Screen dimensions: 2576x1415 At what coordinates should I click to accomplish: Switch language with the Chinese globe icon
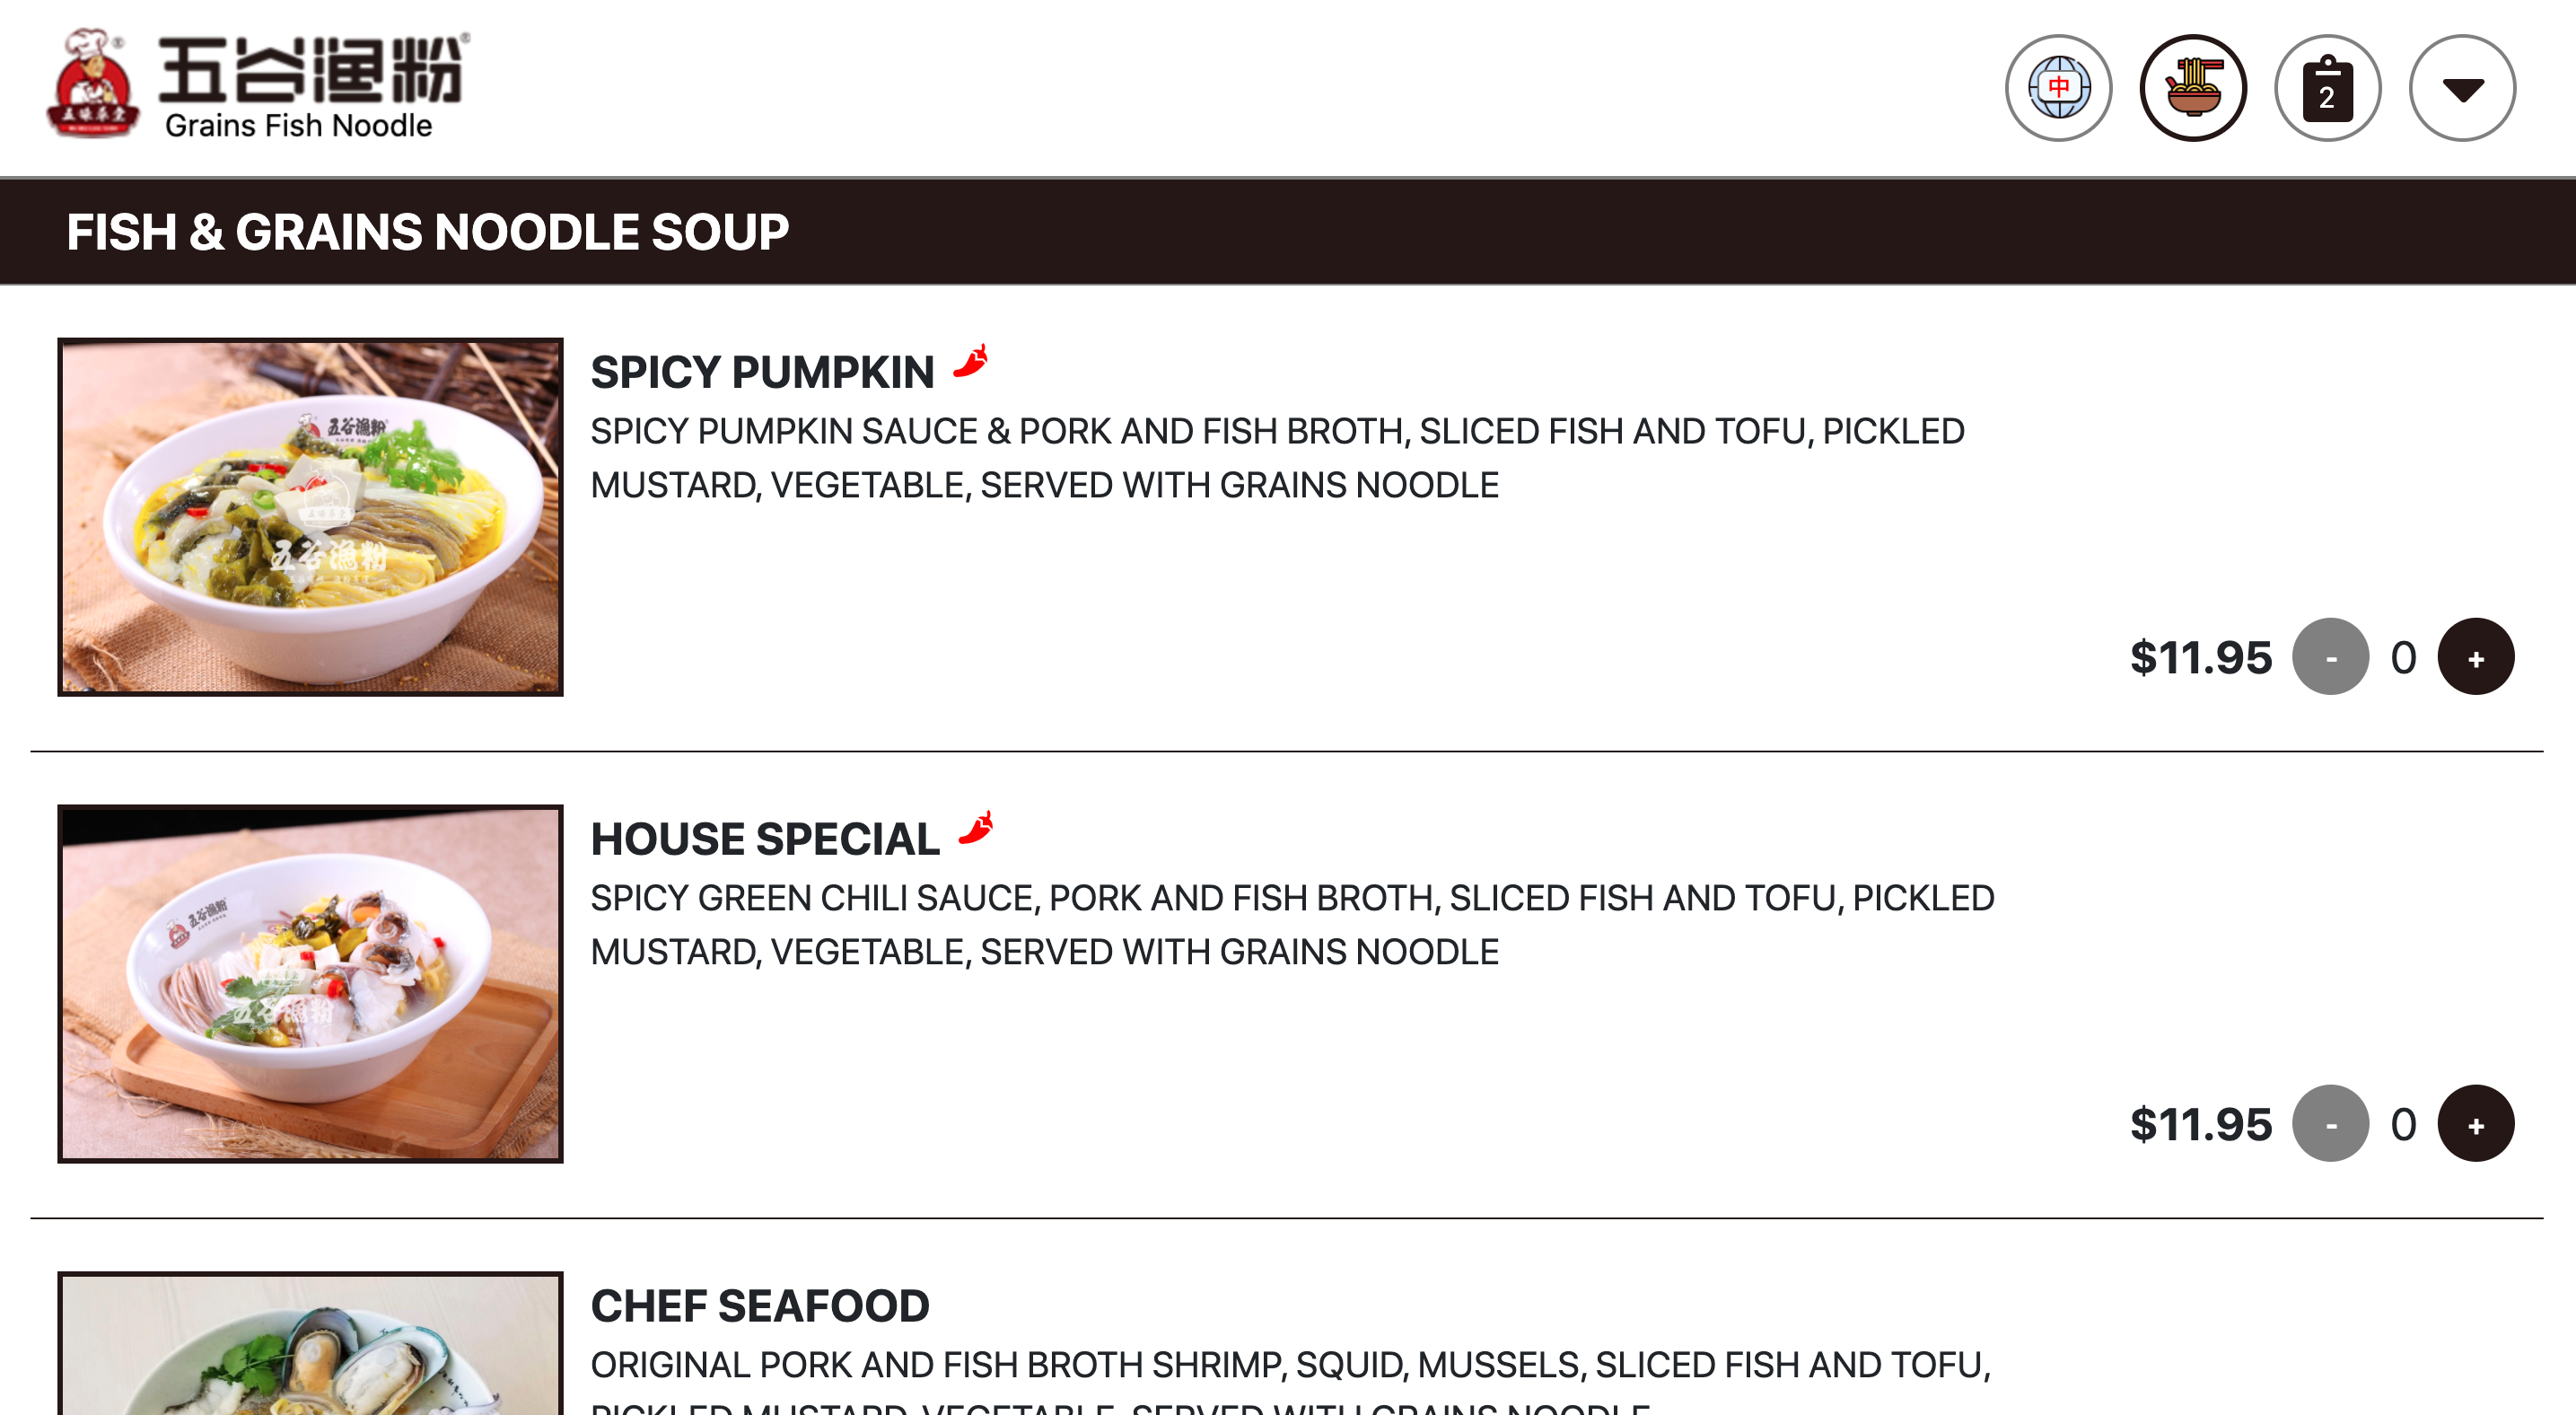point(2058,88)
